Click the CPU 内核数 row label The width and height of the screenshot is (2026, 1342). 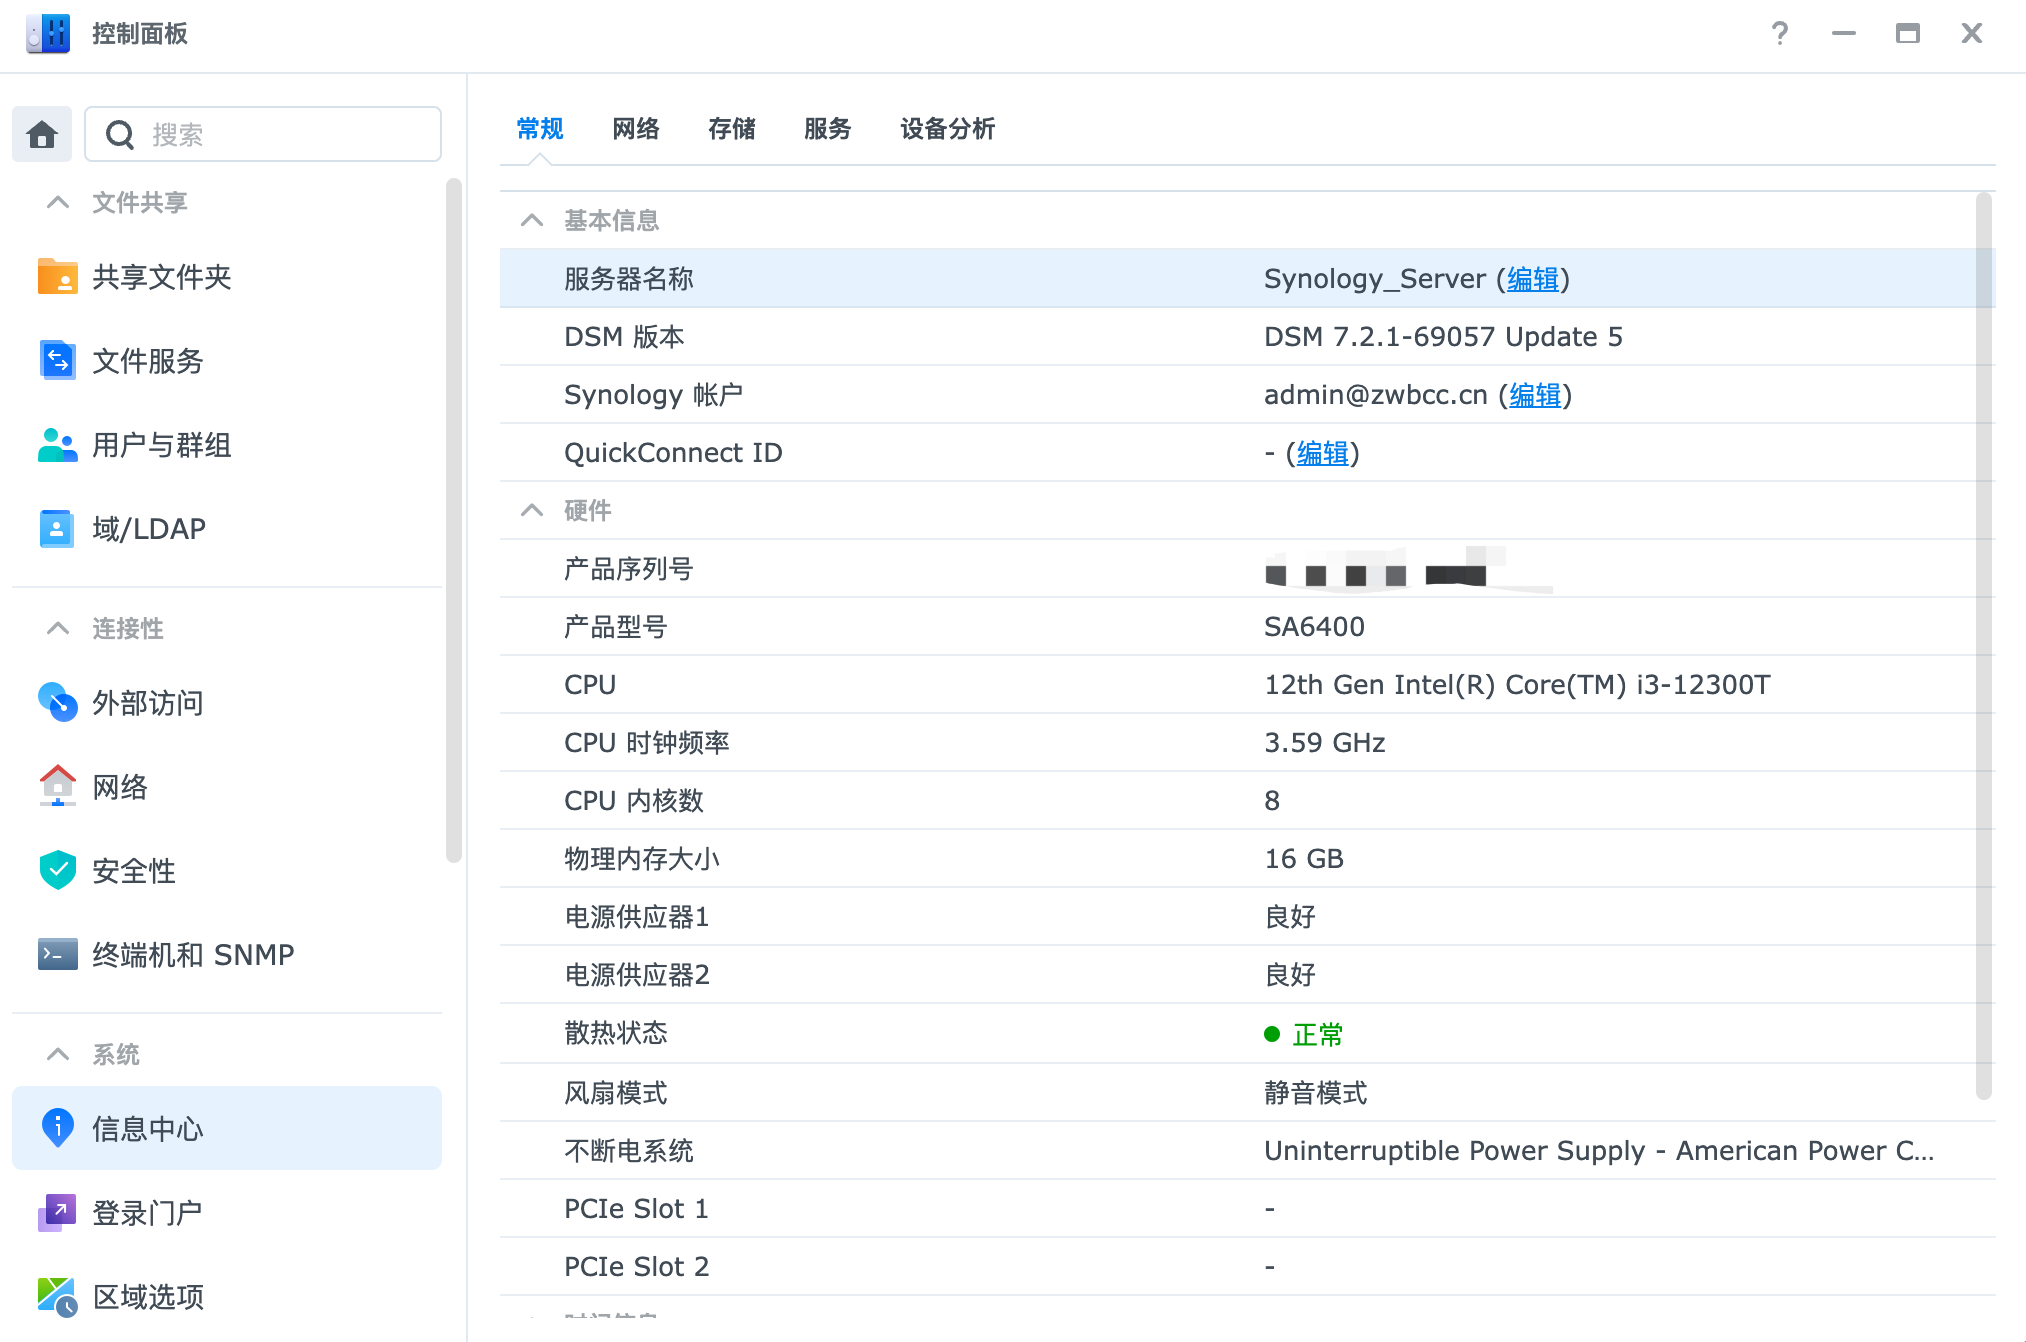(634, 801)
